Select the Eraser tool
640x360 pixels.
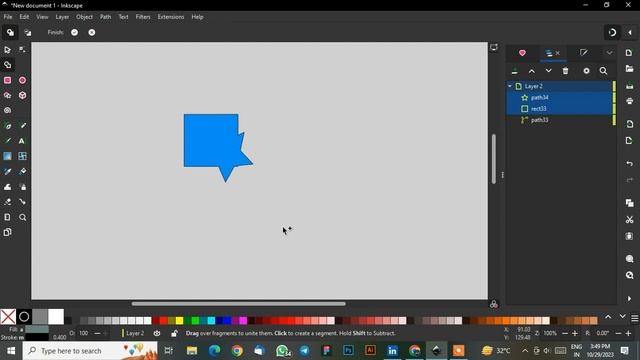coord(7,202)
